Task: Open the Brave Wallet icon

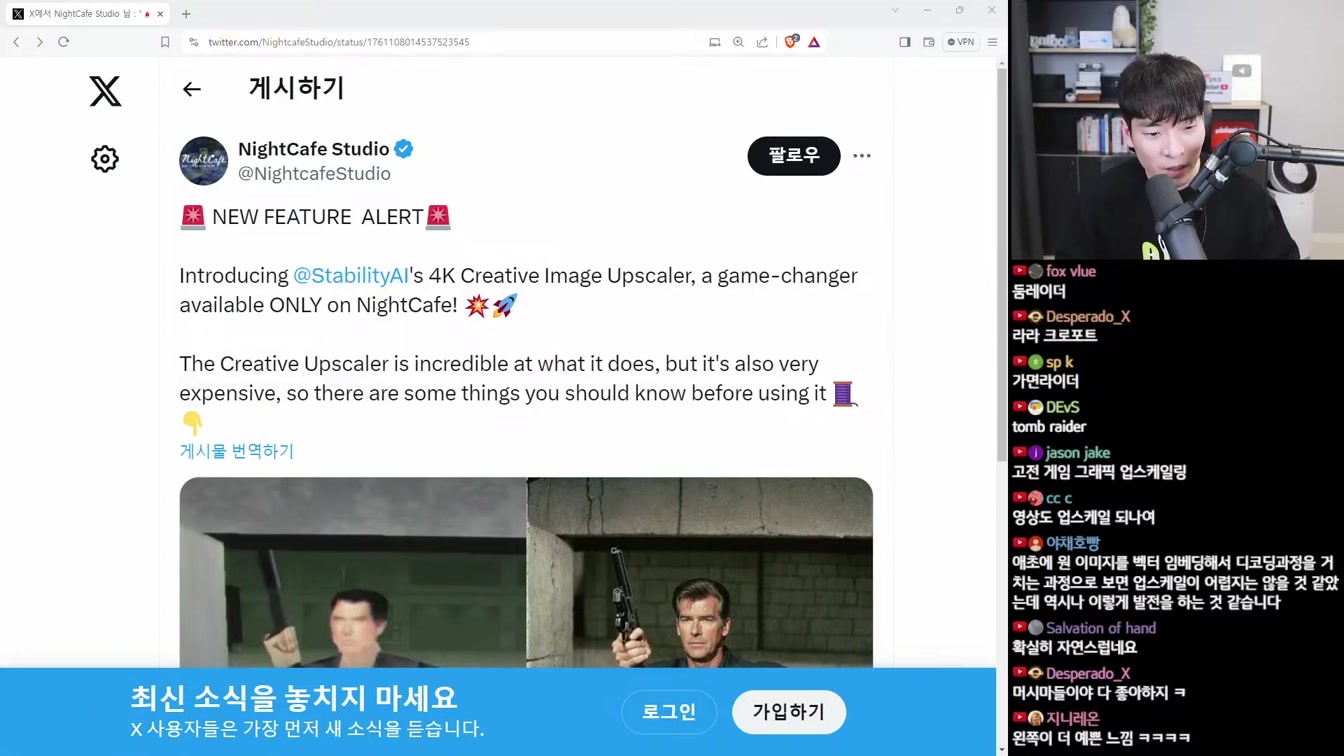Action: click(928, 42)
